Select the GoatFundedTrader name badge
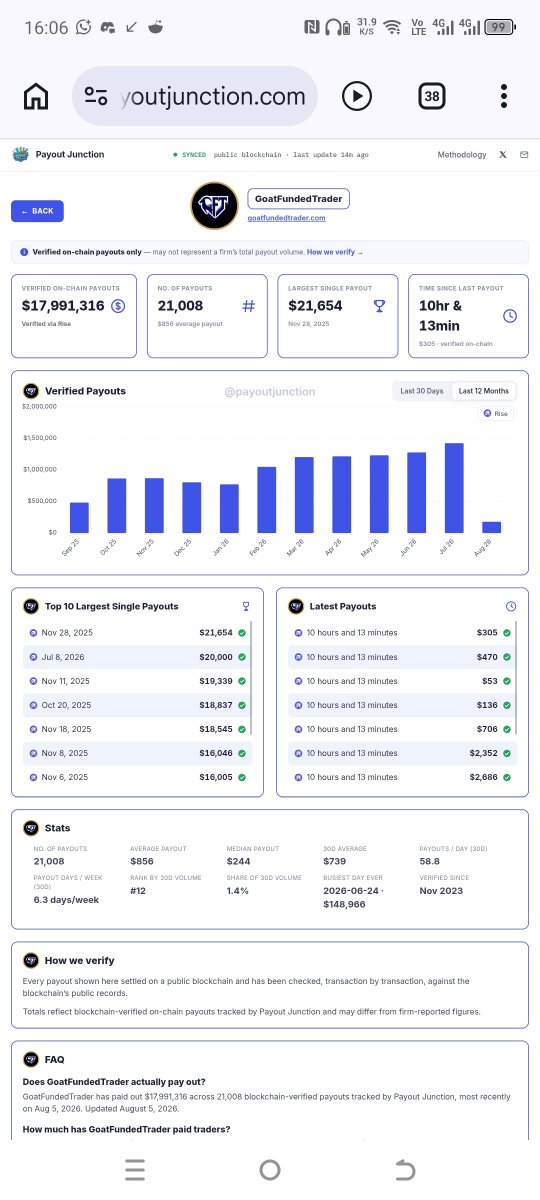This screenshot has width=540, height=1200. (x=298, y=199)
